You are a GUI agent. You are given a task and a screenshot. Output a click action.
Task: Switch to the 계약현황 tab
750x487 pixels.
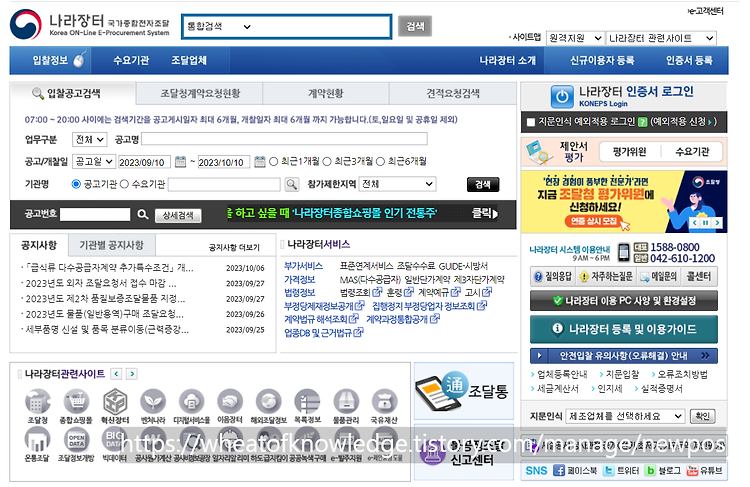(326, 93)
